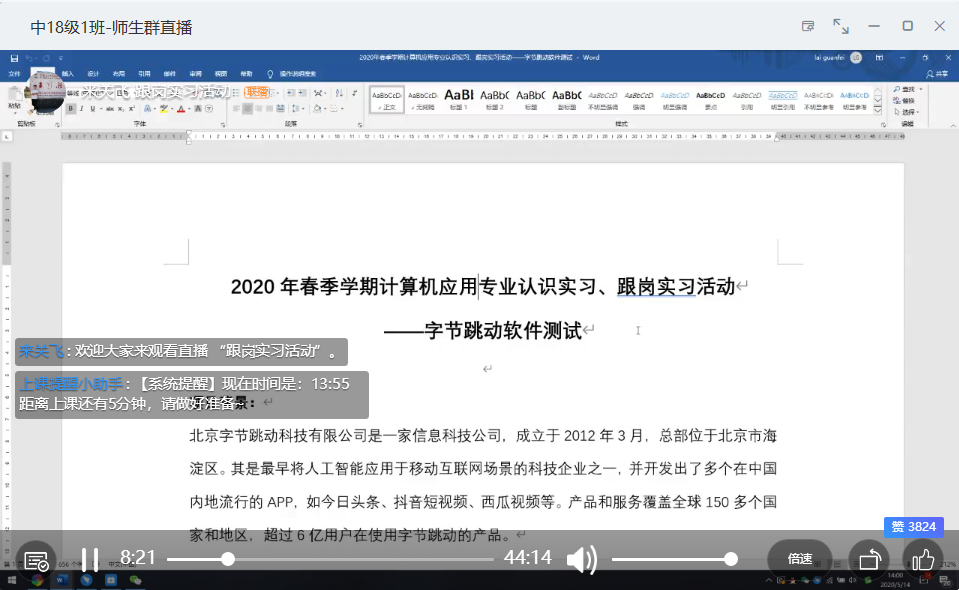This screenshot has width=959, height=590.
Task: Click paragraph shading paint bucket icon
Action: (x=317, y=109)
